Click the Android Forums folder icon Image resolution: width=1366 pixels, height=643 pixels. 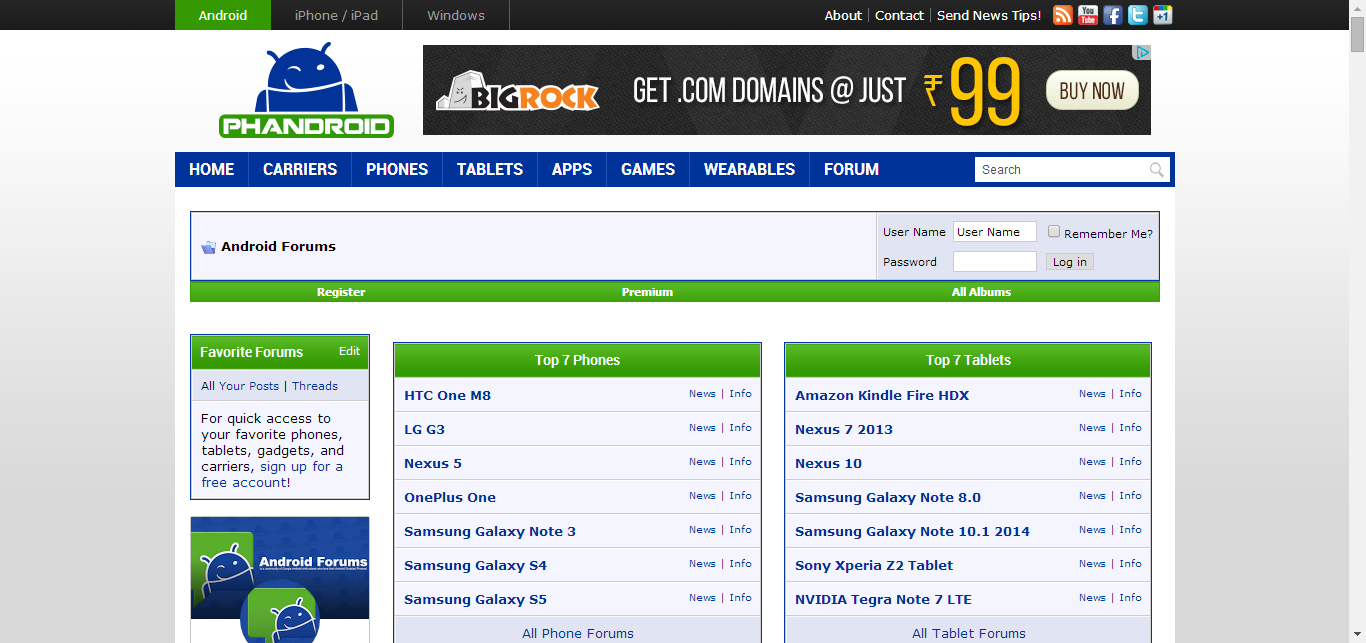[209, 247]
